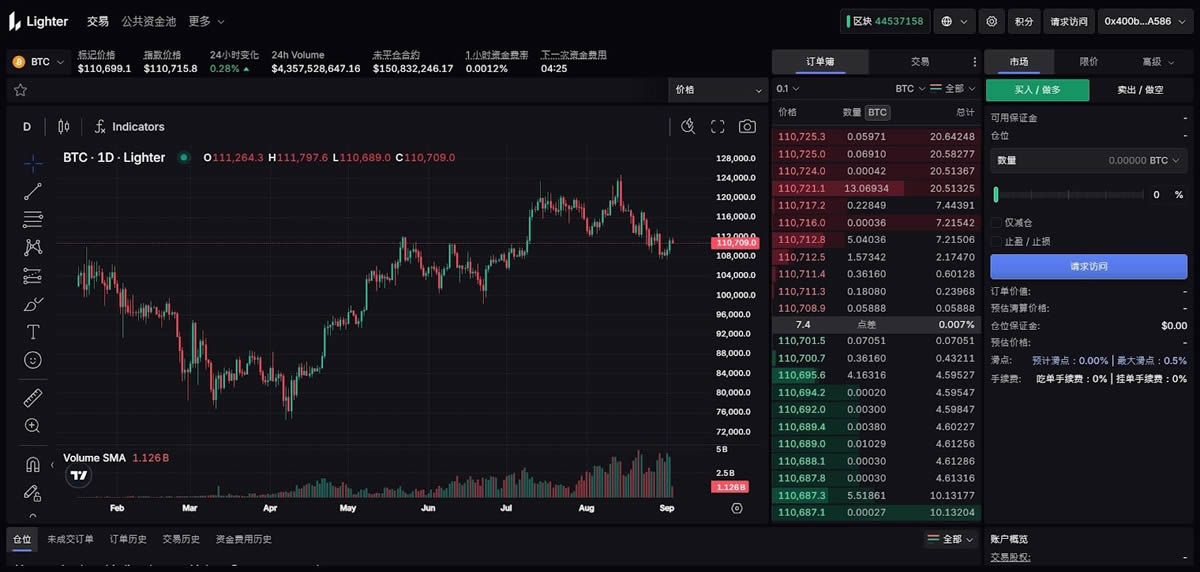Image resolution: width=1200 pixels, height=572 pixels.
Task: Enter fullscreen chart mode
Action: point(717,127)
